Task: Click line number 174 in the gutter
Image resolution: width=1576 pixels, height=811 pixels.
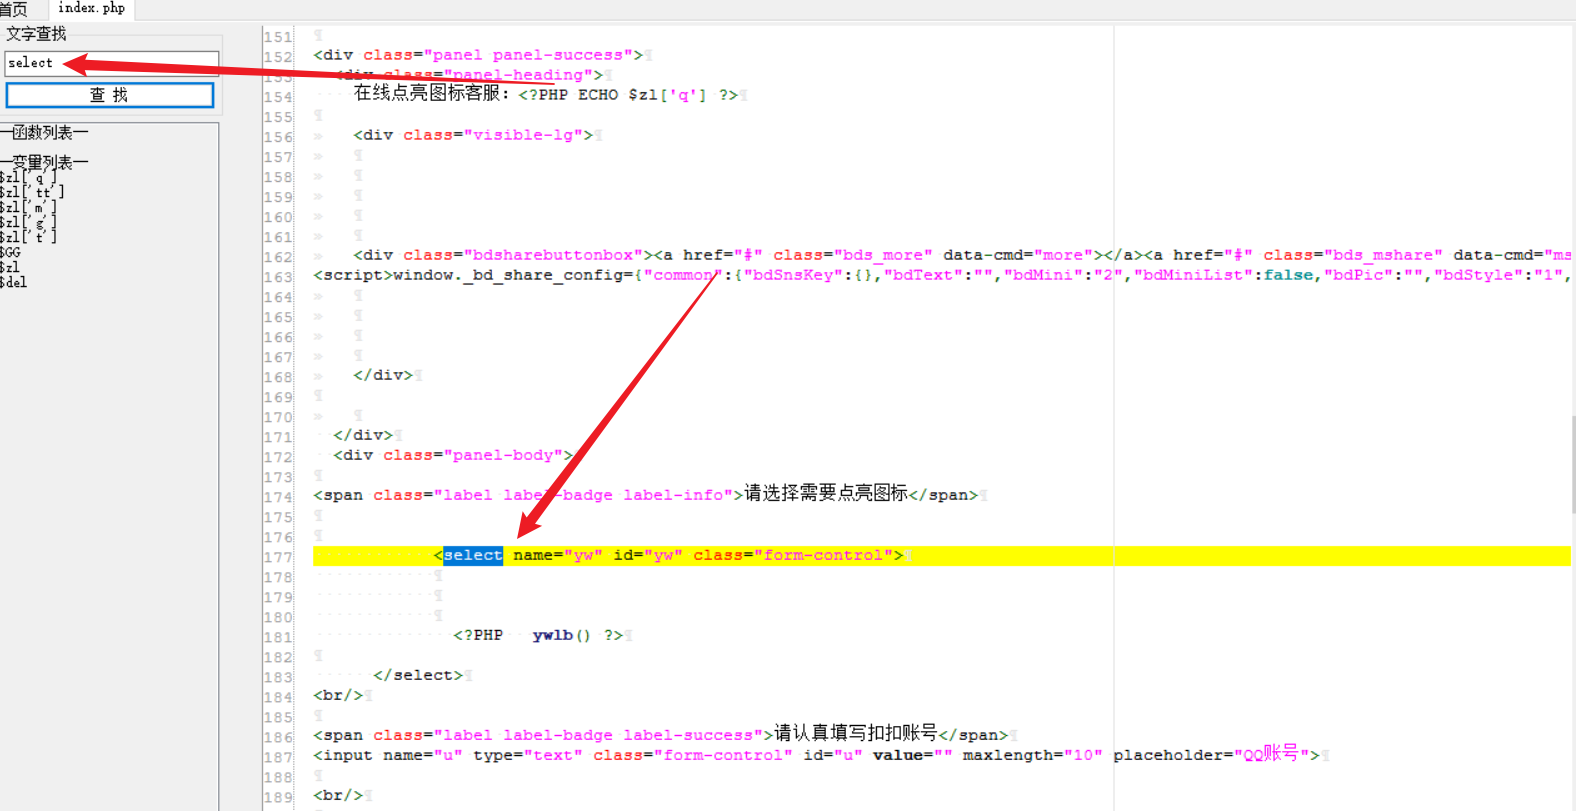Action: [x=278, y=497]
